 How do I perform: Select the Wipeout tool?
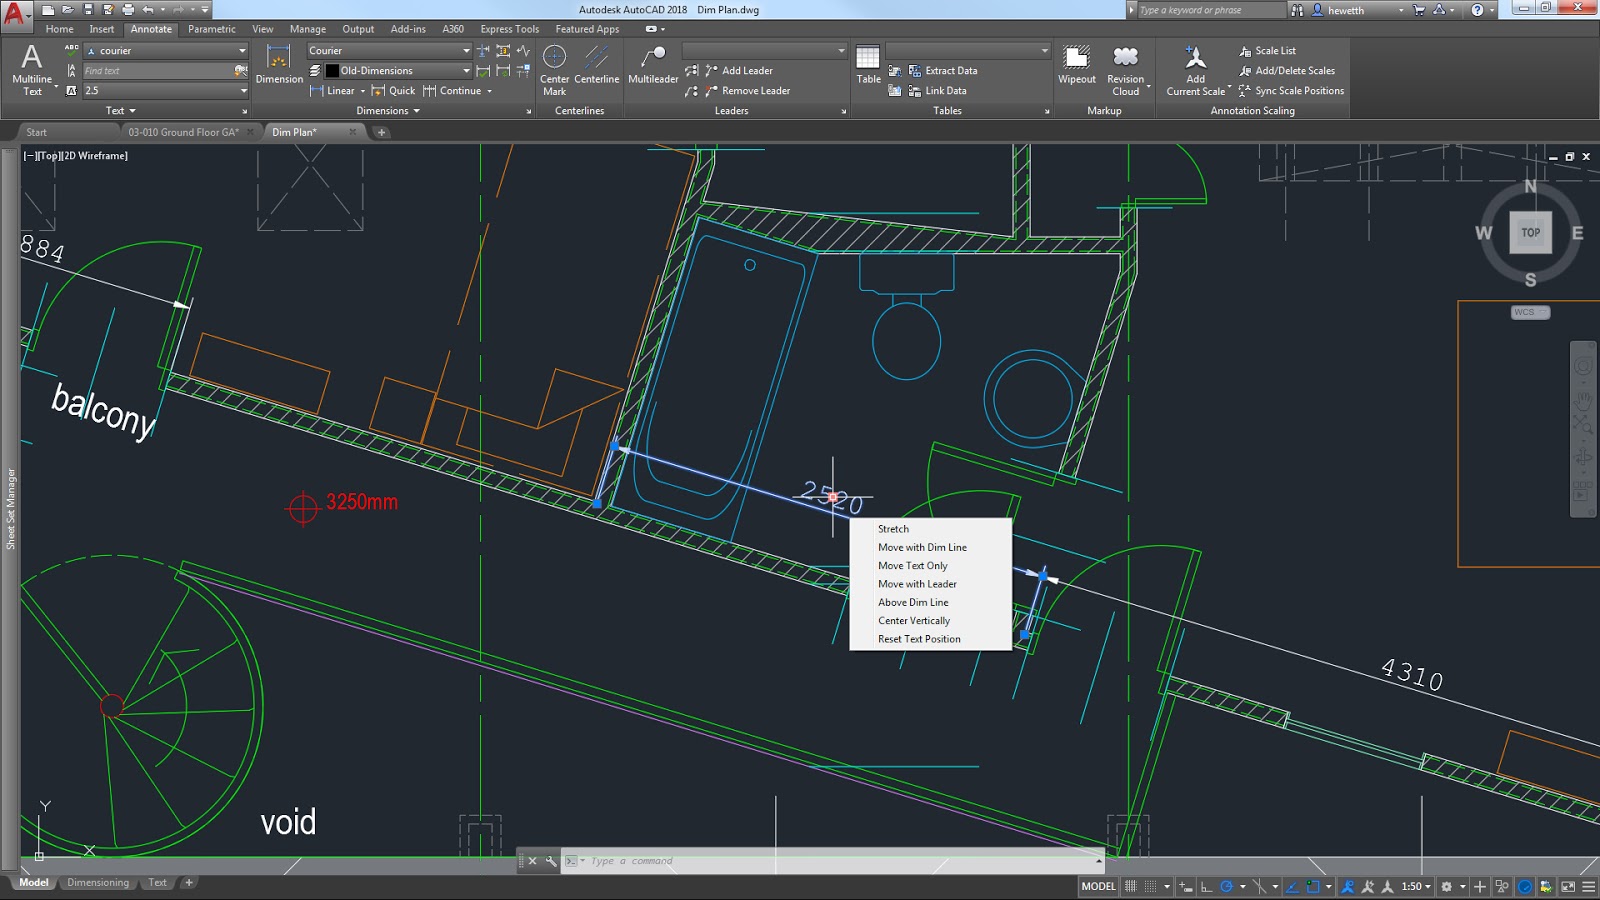click(1077, 65)
